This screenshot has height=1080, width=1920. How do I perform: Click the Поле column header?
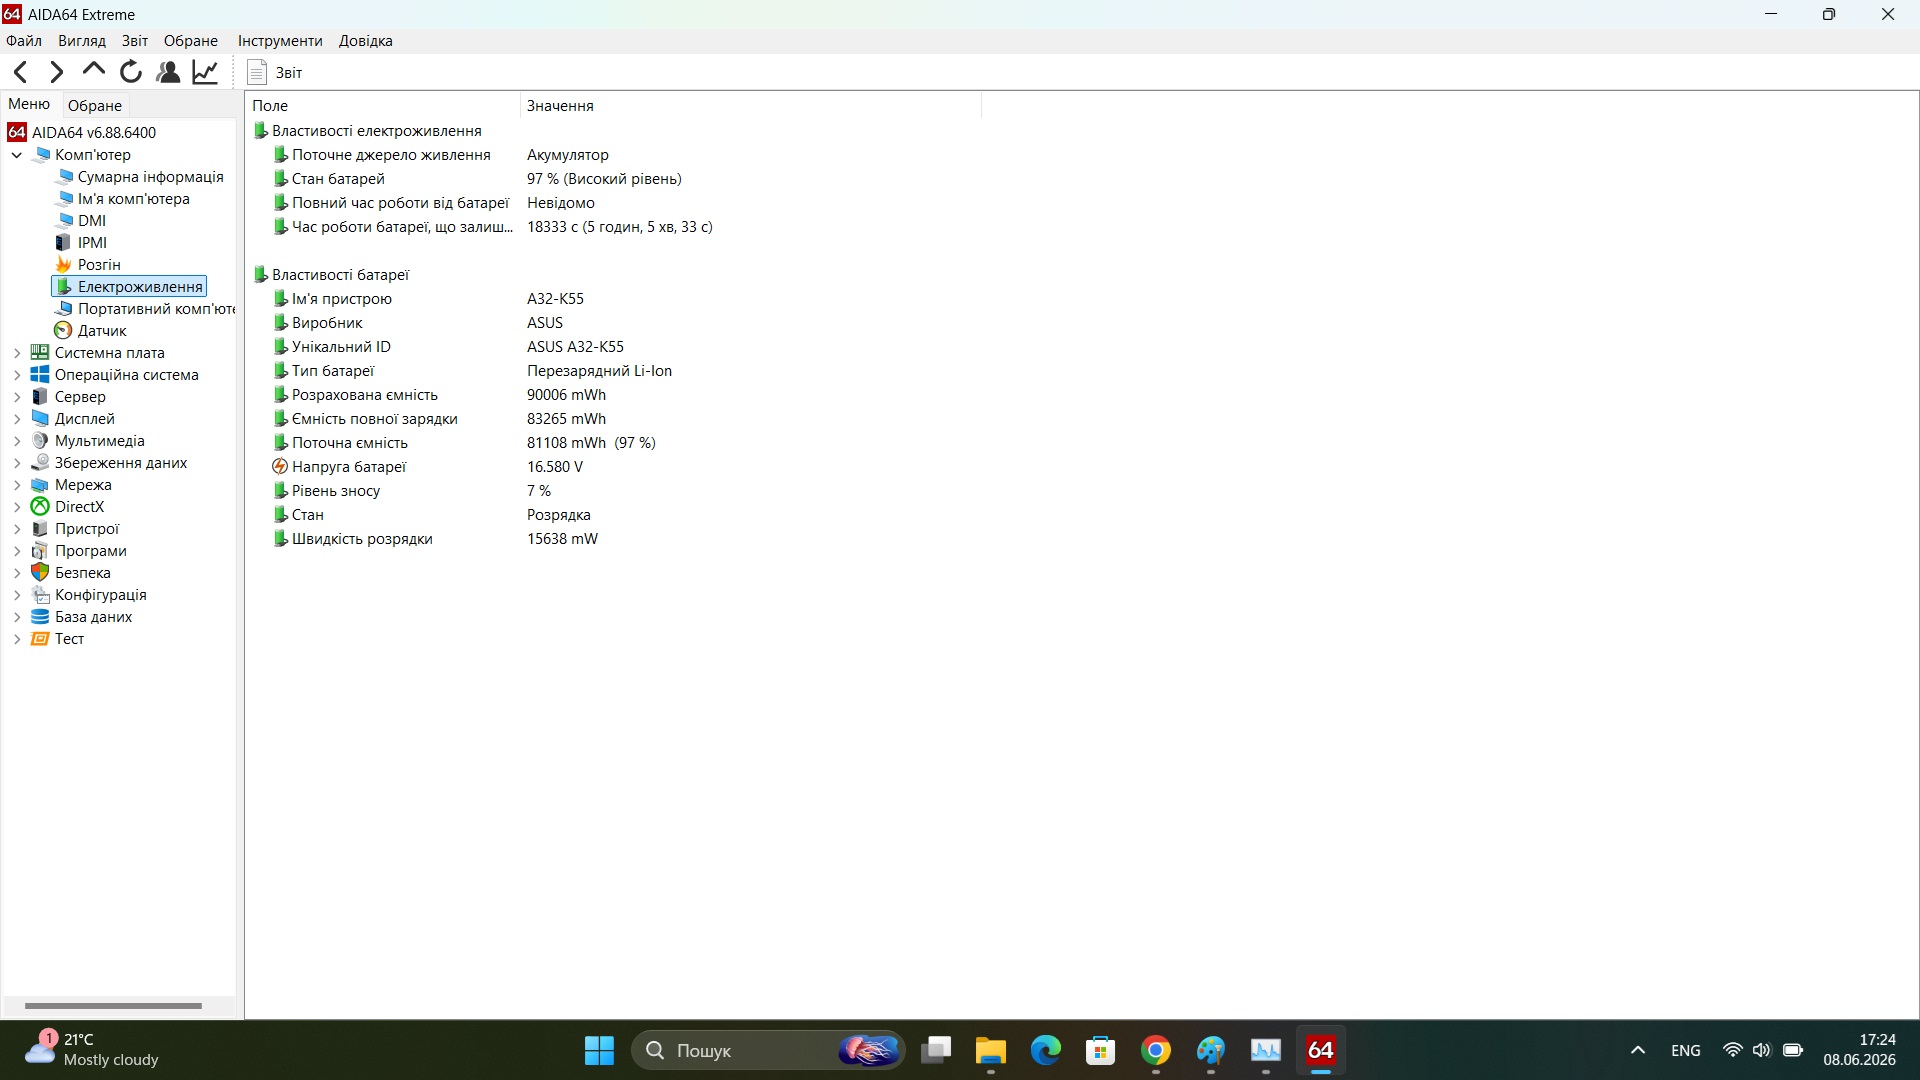click(383, 105)
